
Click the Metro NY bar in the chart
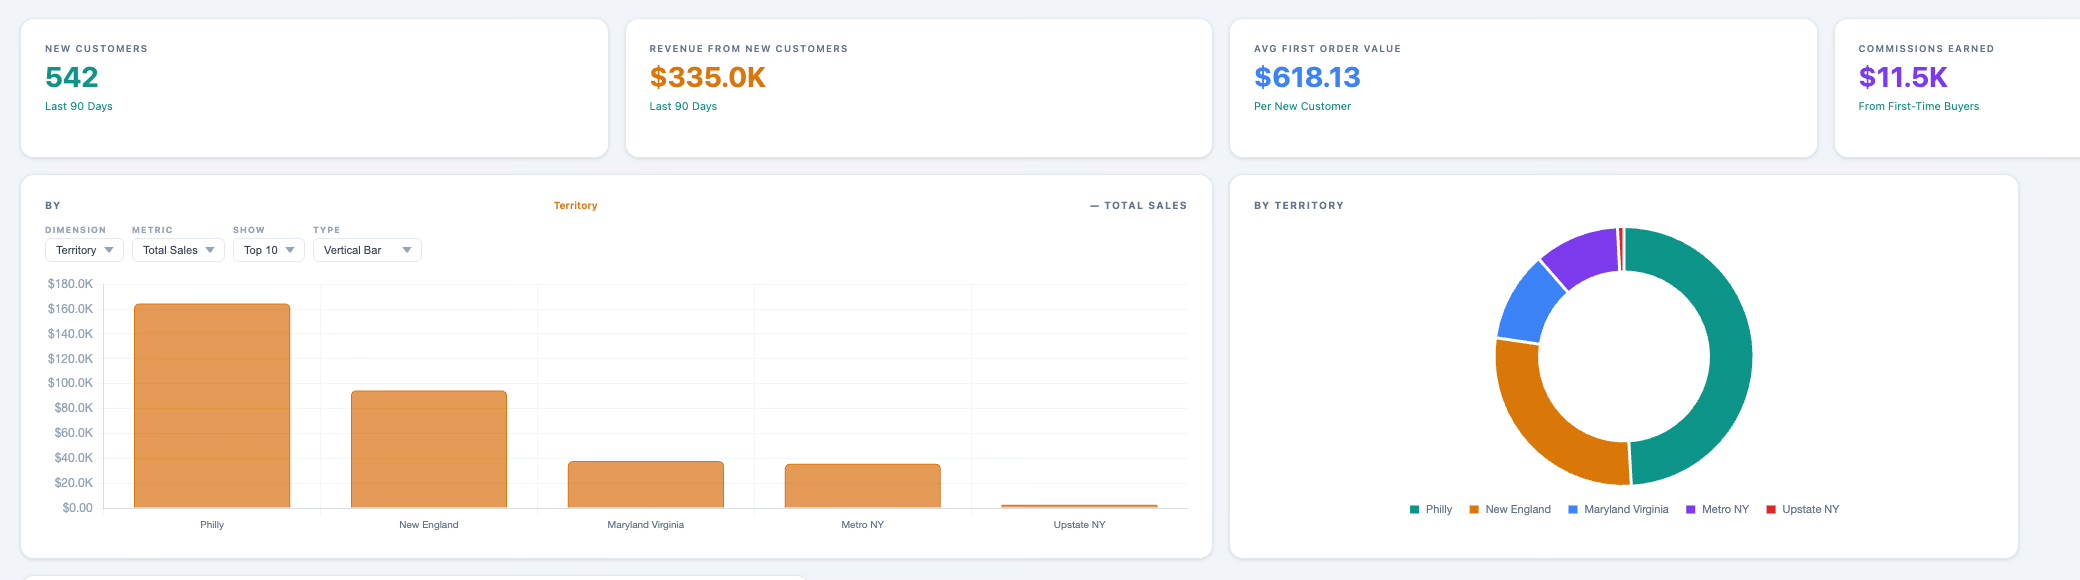(x=863, y=486)
